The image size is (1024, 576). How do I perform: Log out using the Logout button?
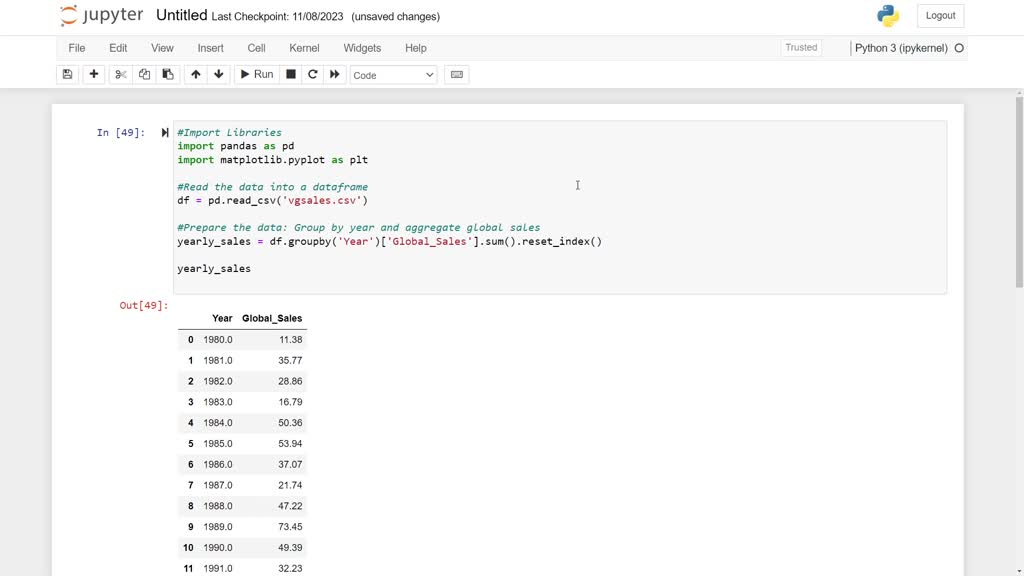pyautogui.click(x=940, y=16)
